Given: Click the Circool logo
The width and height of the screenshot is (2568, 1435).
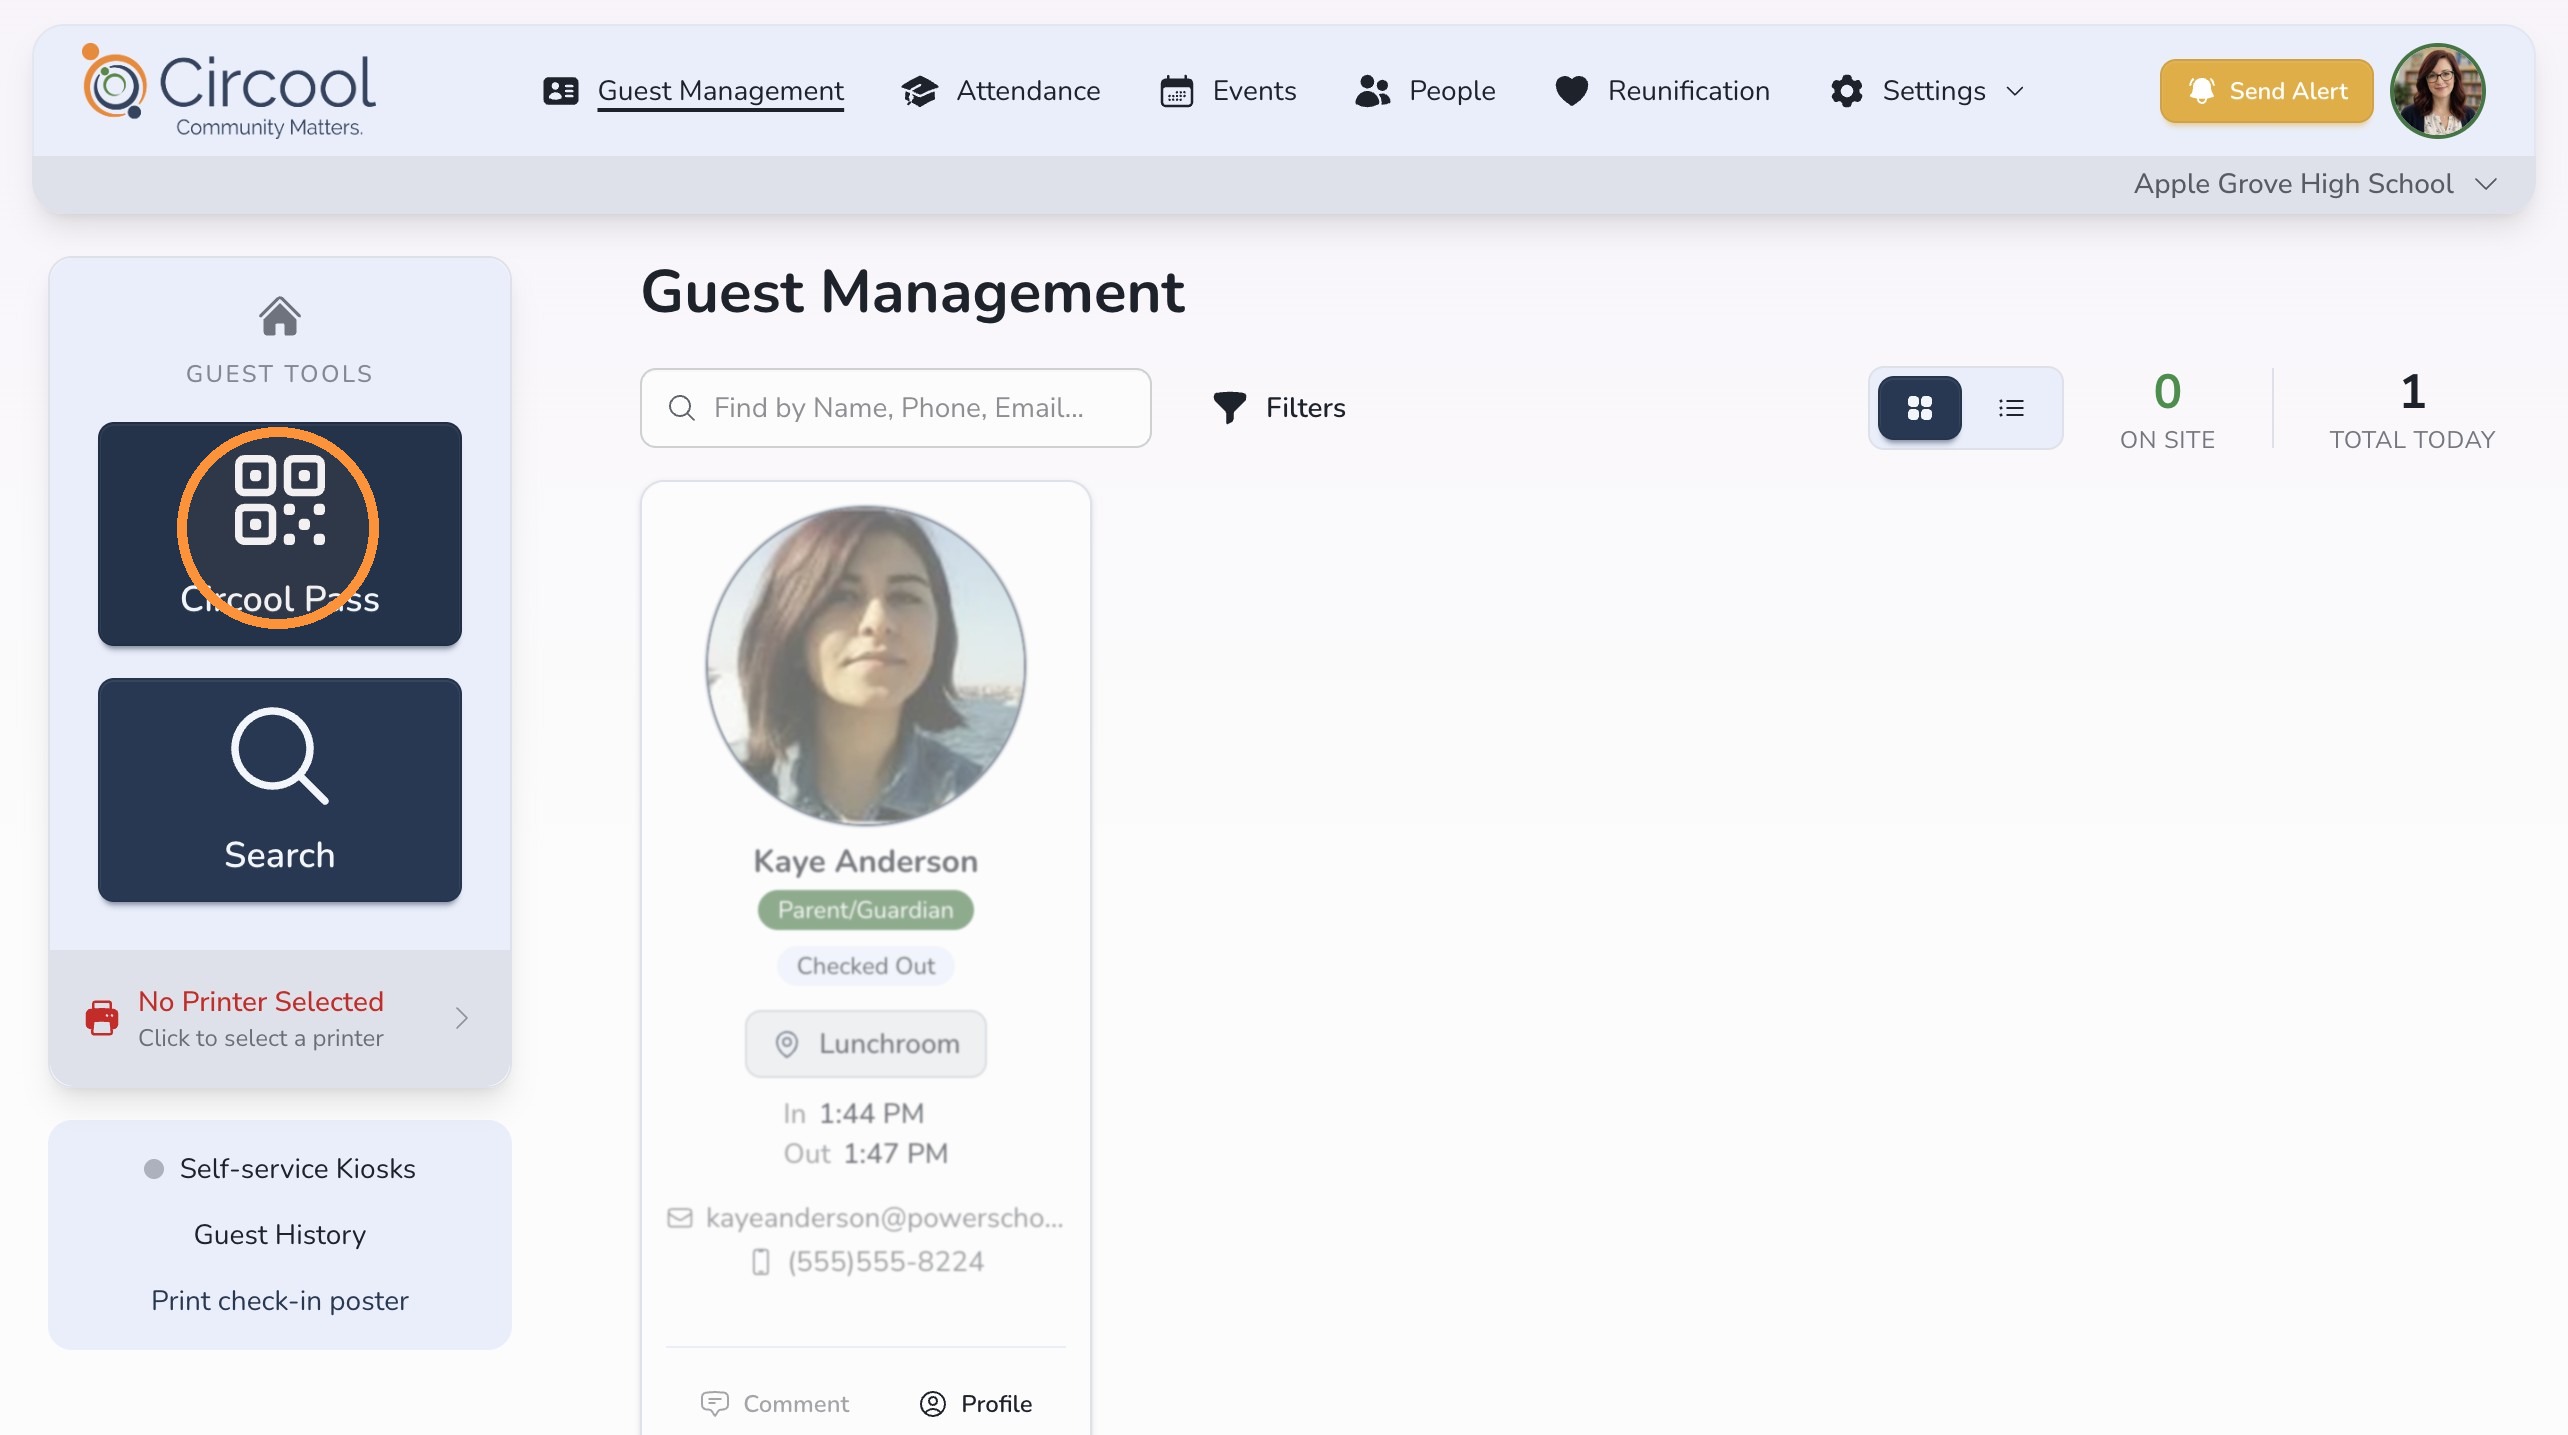Looking at the screenshot, I should (x=229, y=92).
